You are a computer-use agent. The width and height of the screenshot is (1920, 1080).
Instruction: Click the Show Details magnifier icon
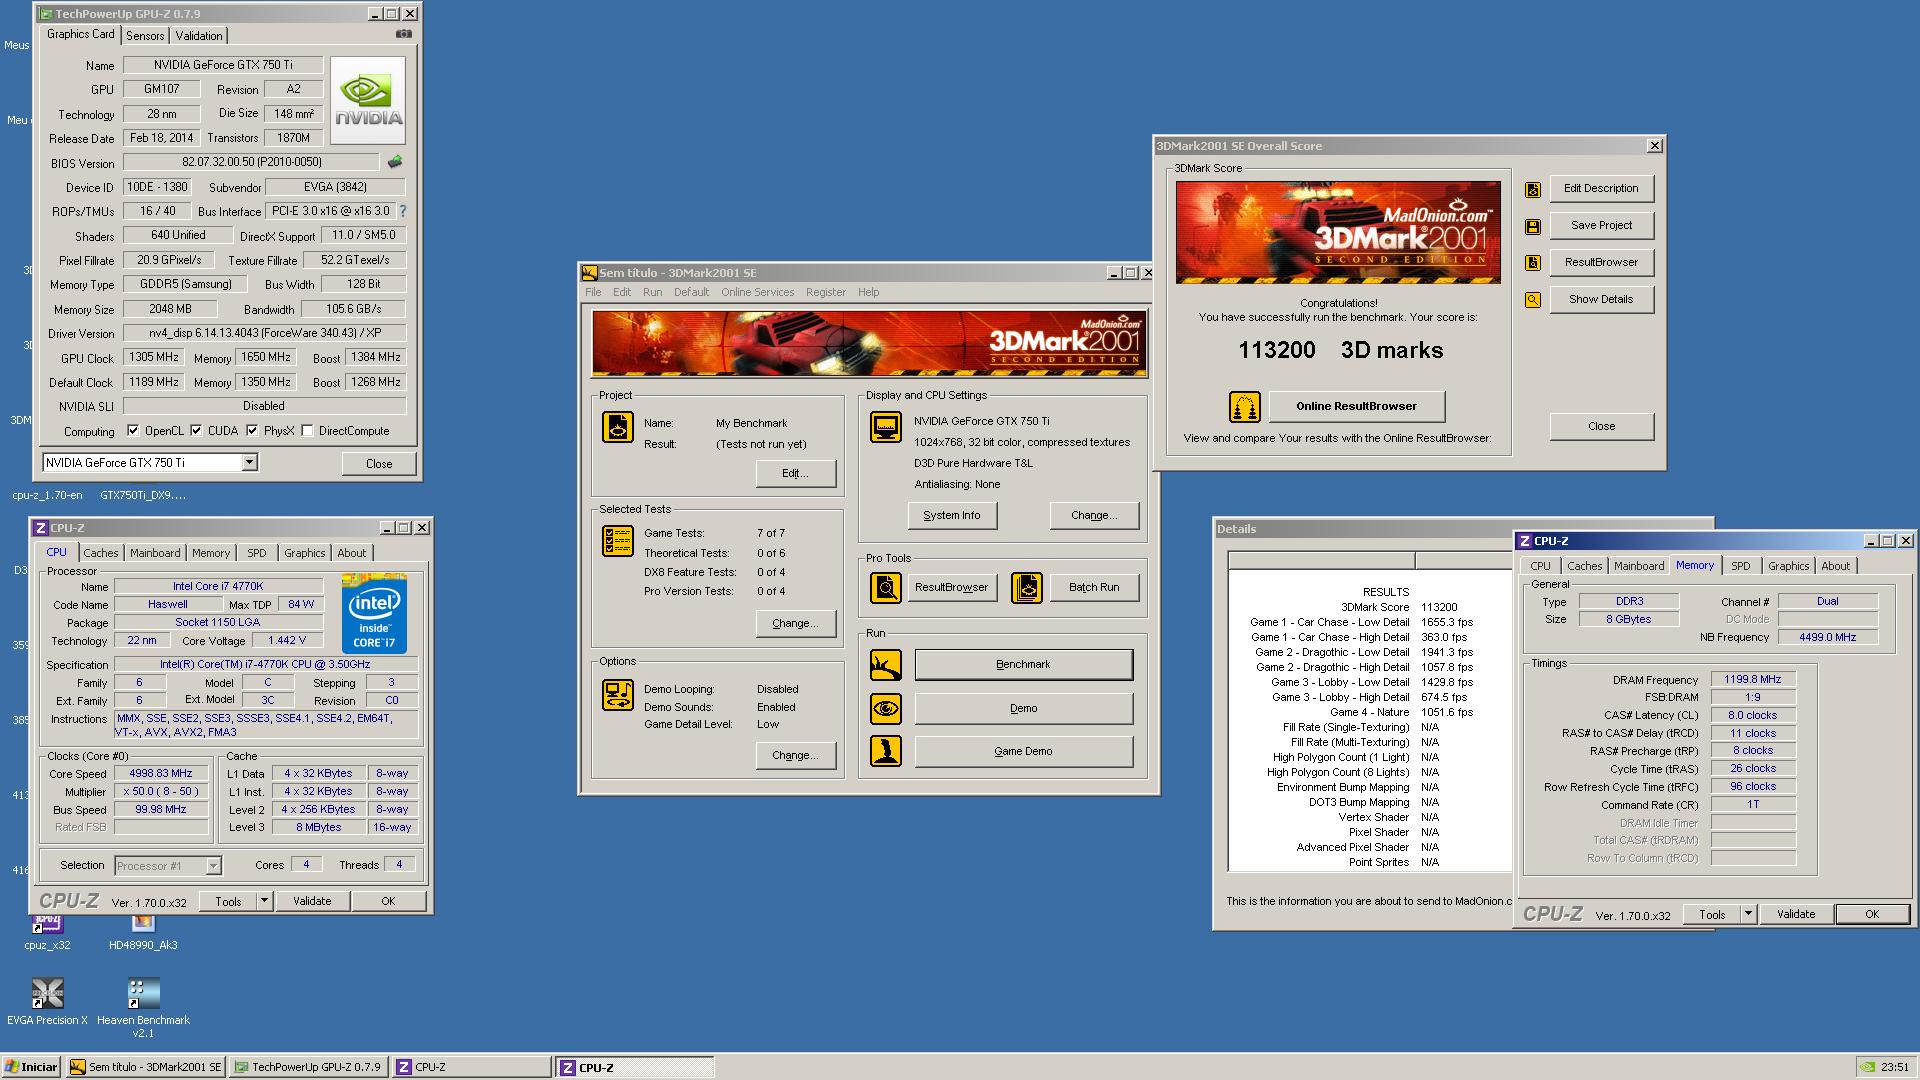1532,300
